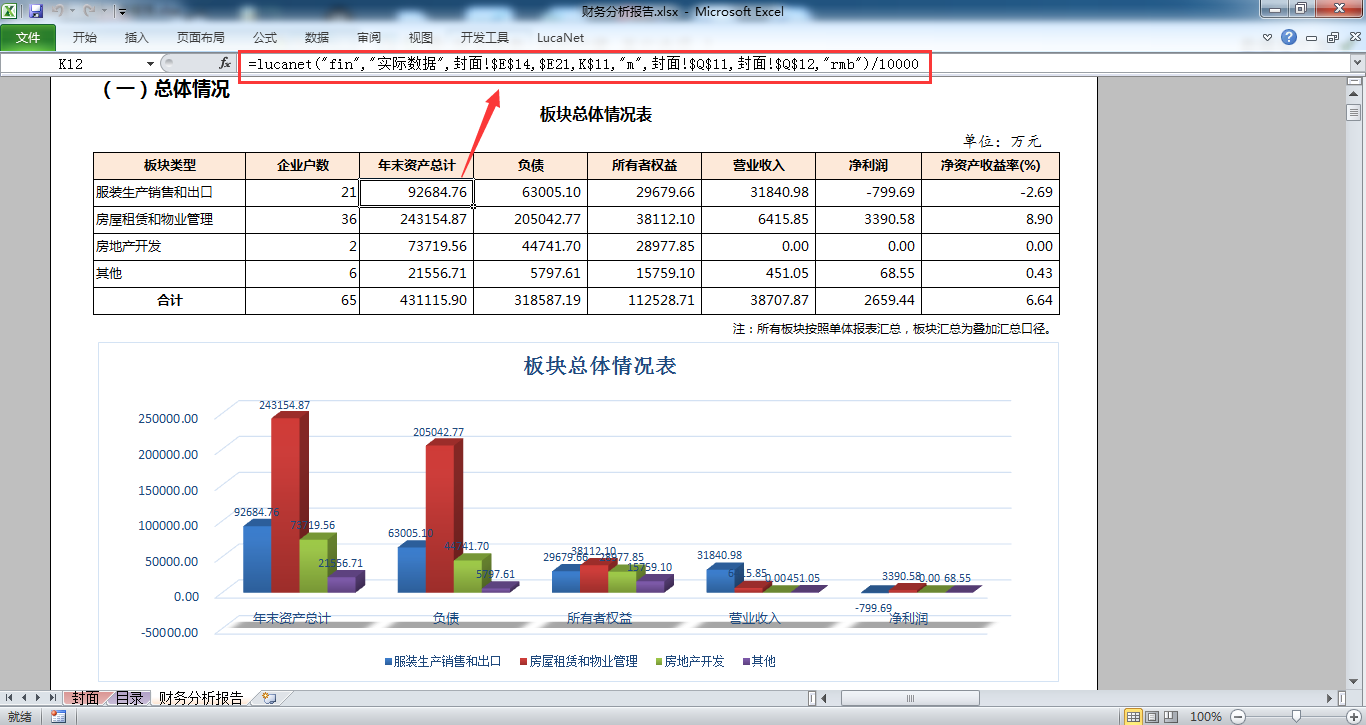Switch to the 目录 sheet tab
Viewport: 1366px width, 725px height.
(x=129, y=698)
